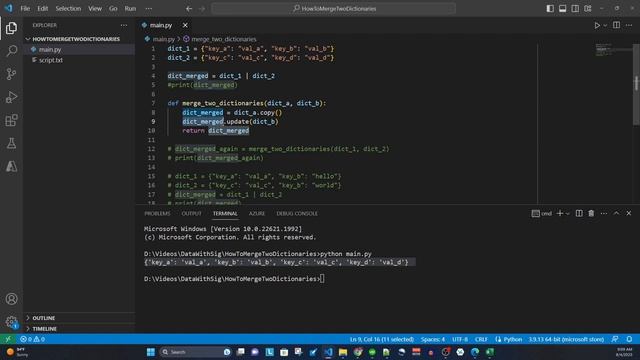The width and height of the screenshot is (640, 360).
Task: Change cursor position via Ln 9, Col 16
Action: [382, 339]
